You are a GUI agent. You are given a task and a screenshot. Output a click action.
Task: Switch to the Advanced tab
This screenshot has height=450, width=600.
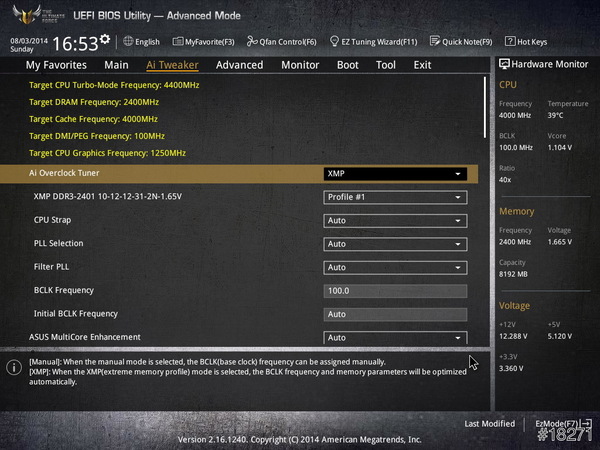239,65
